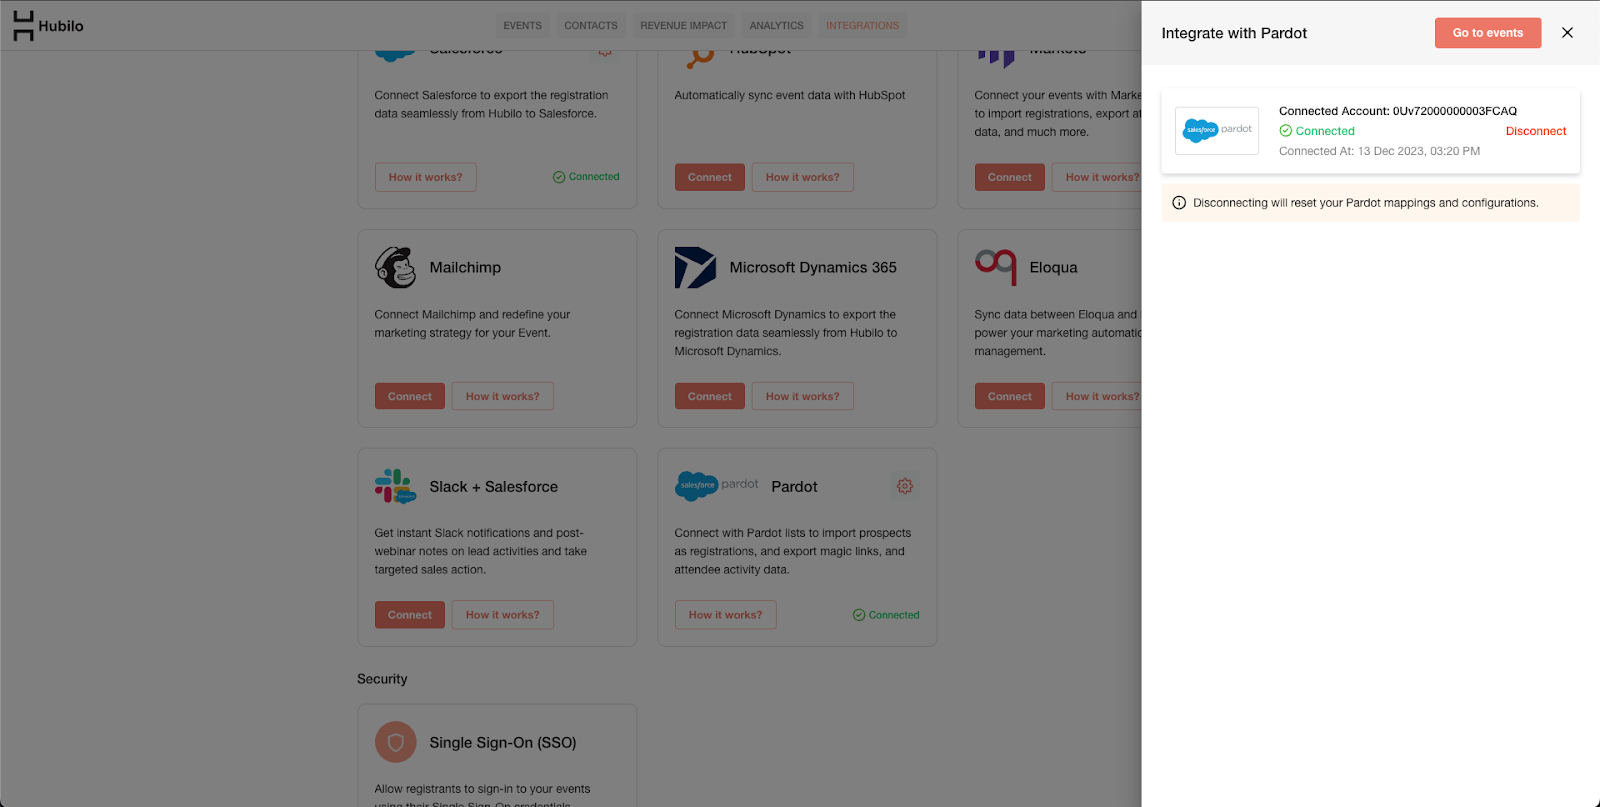The image size is (1600, 807).
Task: Open Pardot settings gear
Action: [x=905, y=486]
